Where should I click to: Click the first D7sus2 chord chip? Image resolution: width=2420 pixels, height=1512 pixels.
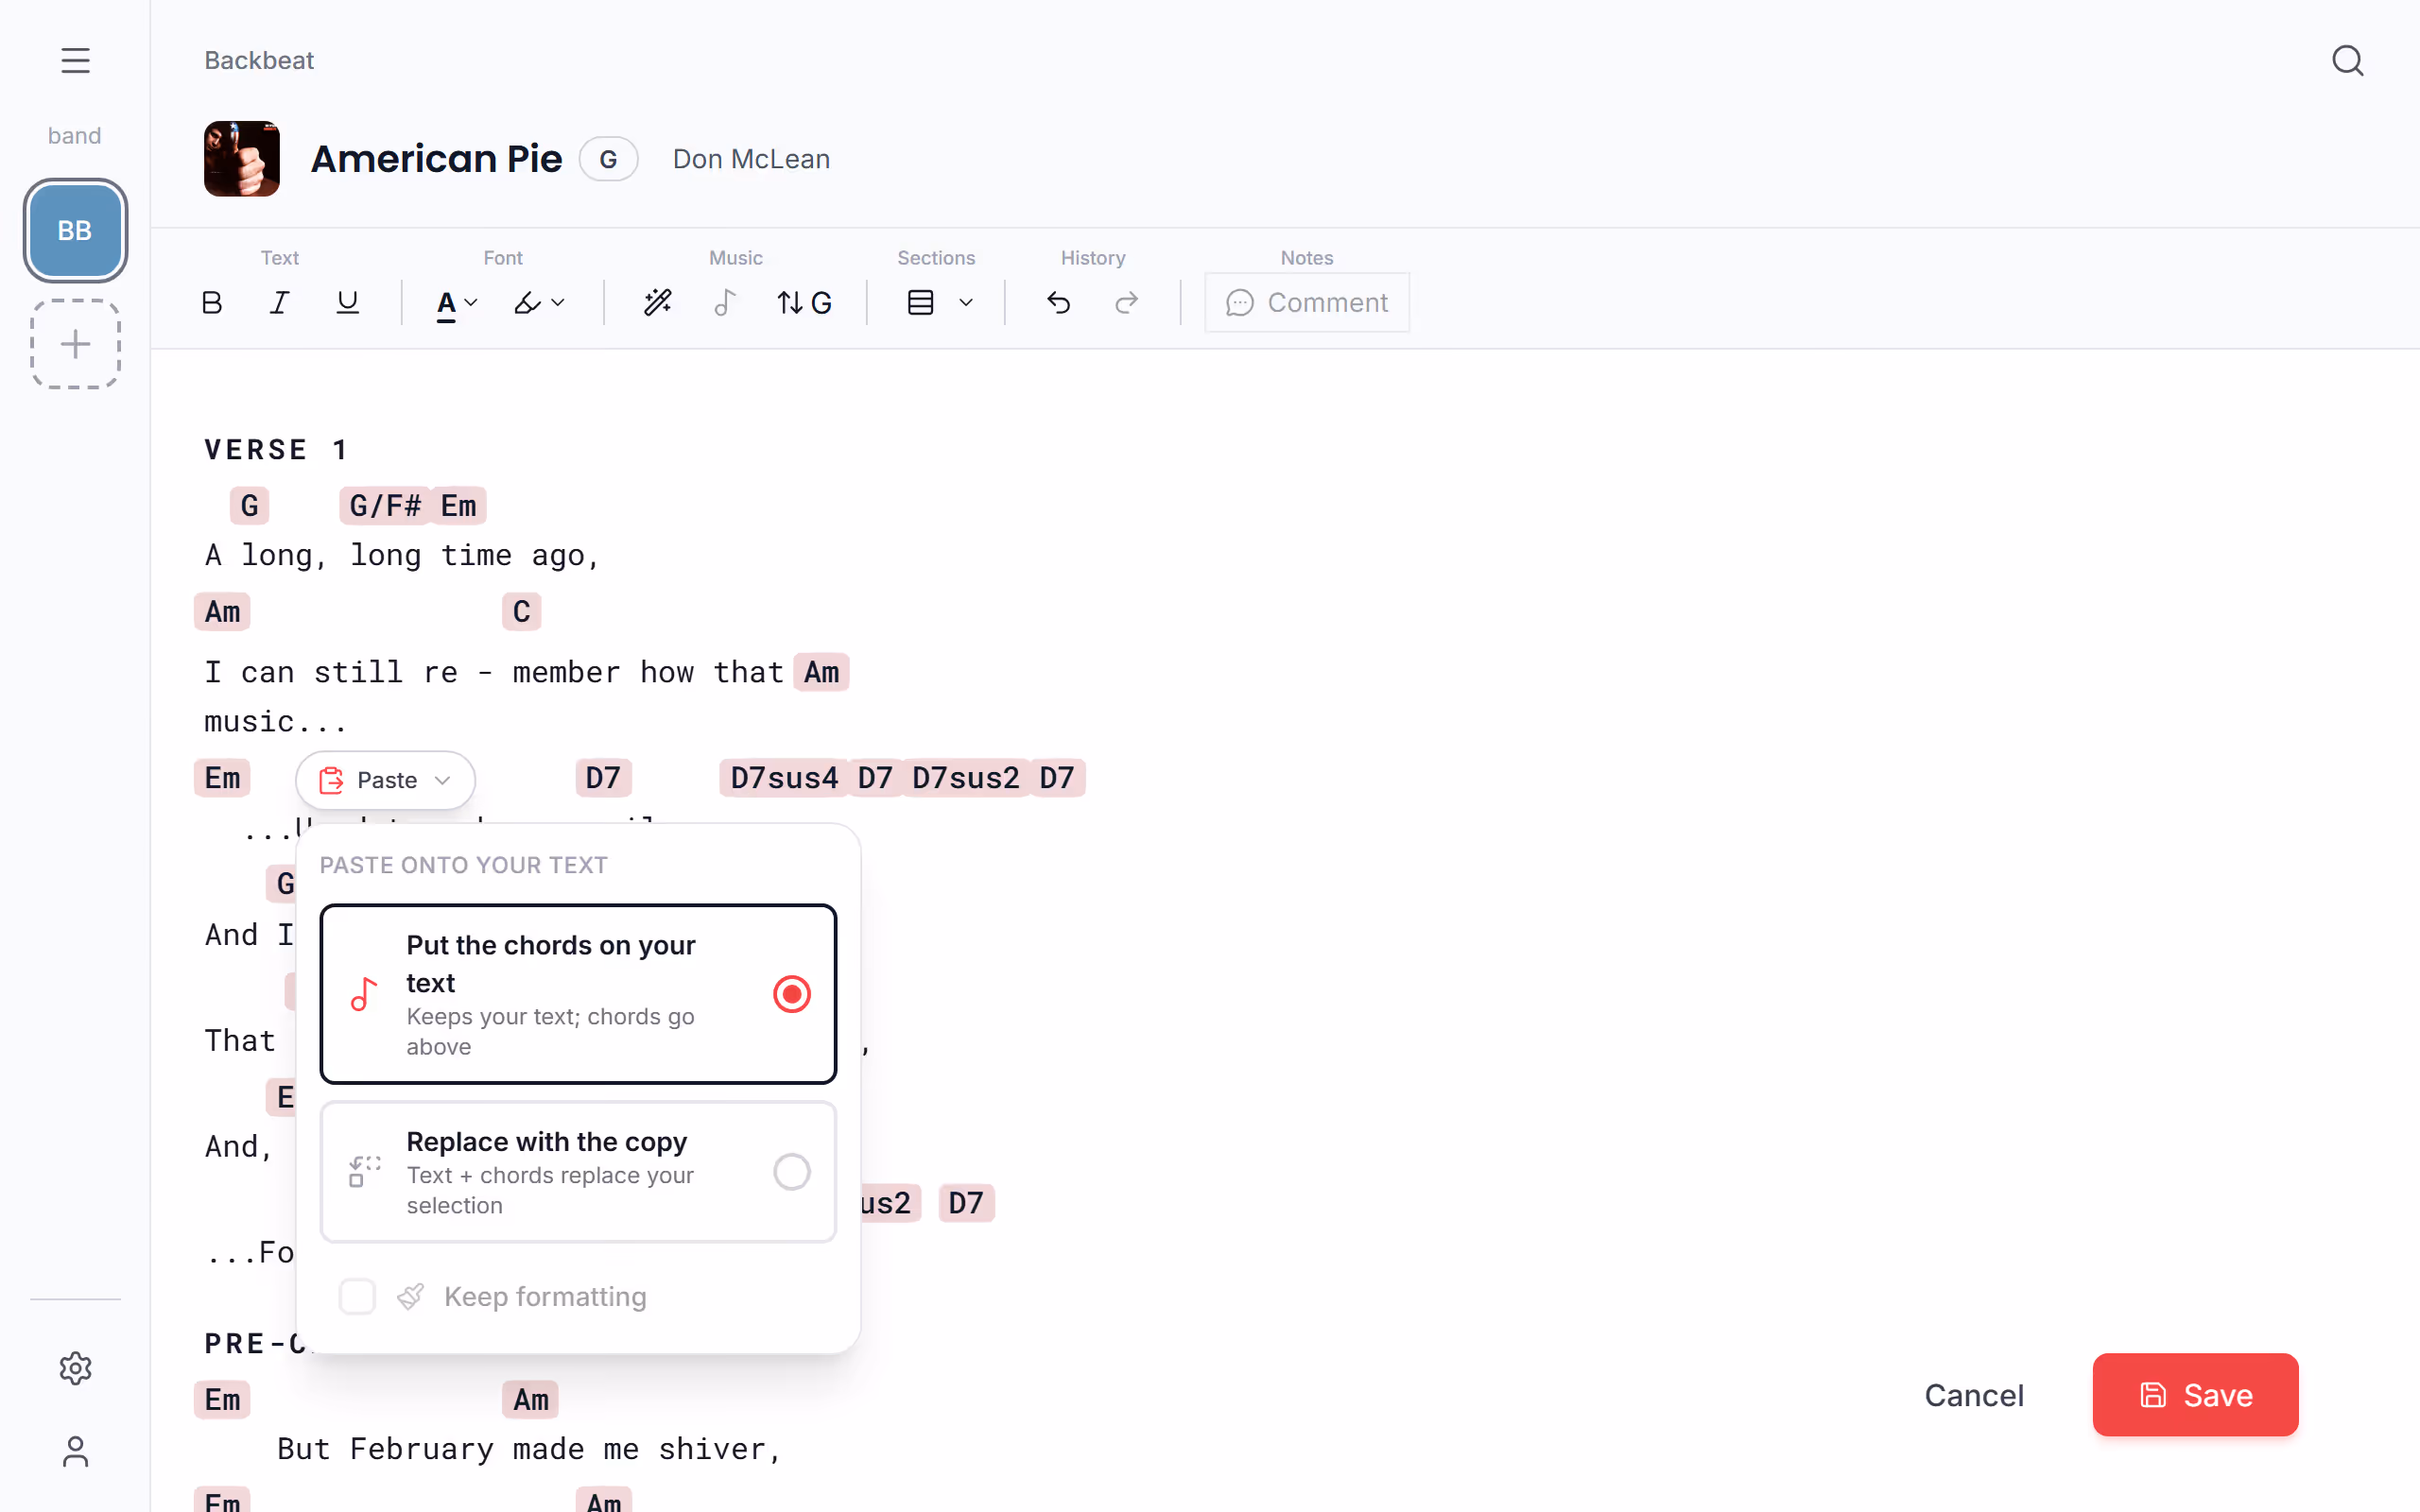(965, 778)
